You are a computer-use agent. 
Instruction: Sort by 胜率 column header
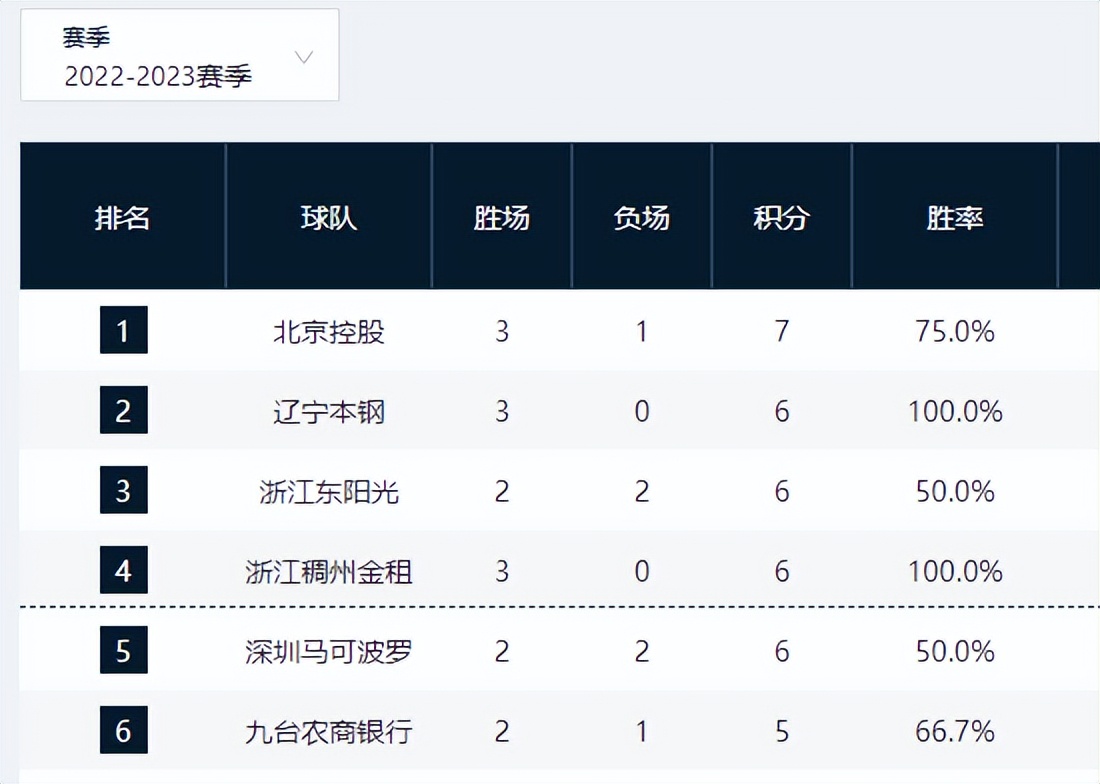point(955,217)
